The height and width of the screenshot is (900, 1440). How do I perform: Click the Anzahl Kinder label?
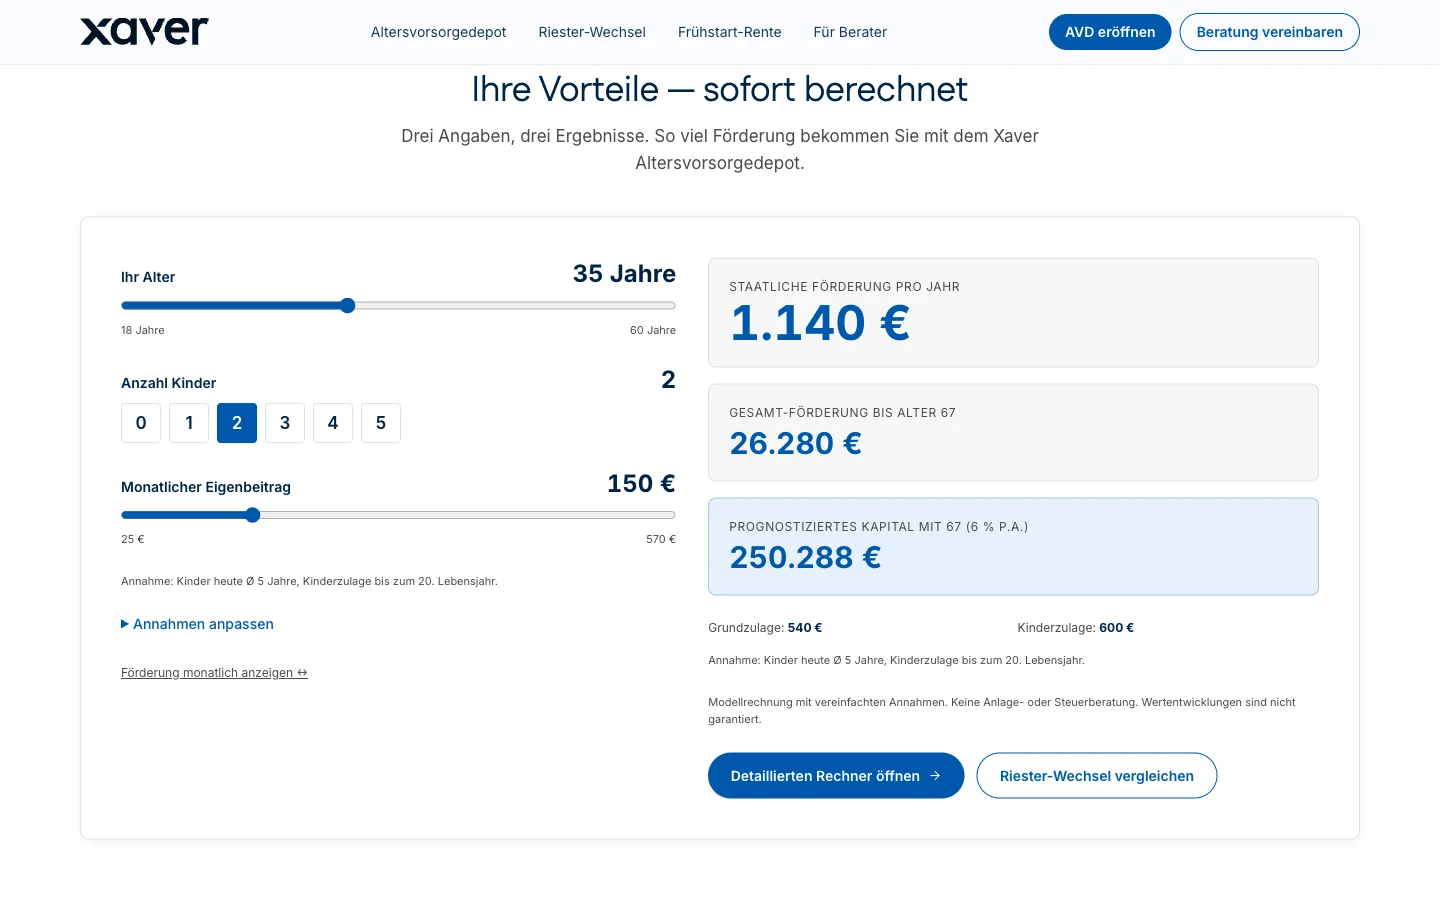168,383
